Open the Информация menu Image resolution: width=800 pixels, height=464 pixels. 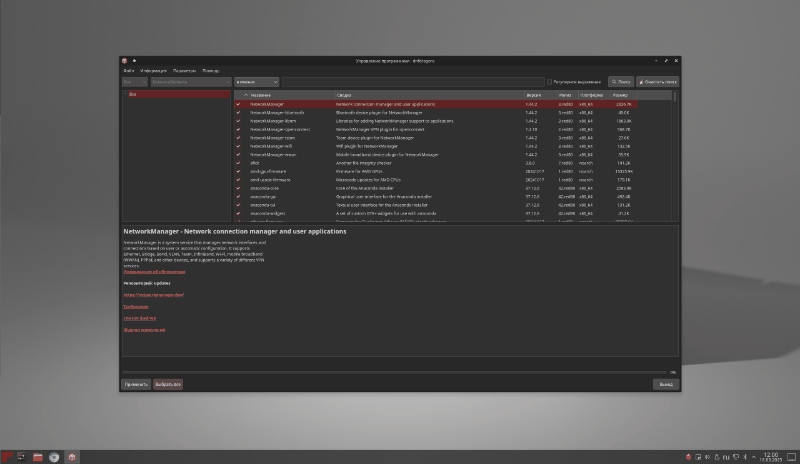click(x=153, y=70)
